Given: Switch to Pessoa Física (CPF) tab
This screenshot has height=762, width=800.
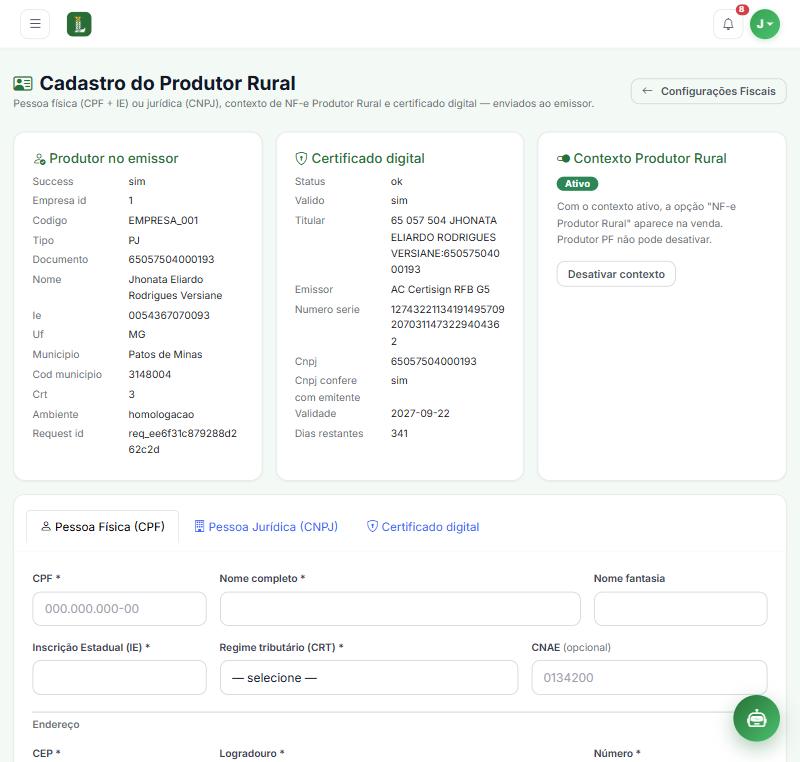Looking at the screenshot, I should (103, 527).
